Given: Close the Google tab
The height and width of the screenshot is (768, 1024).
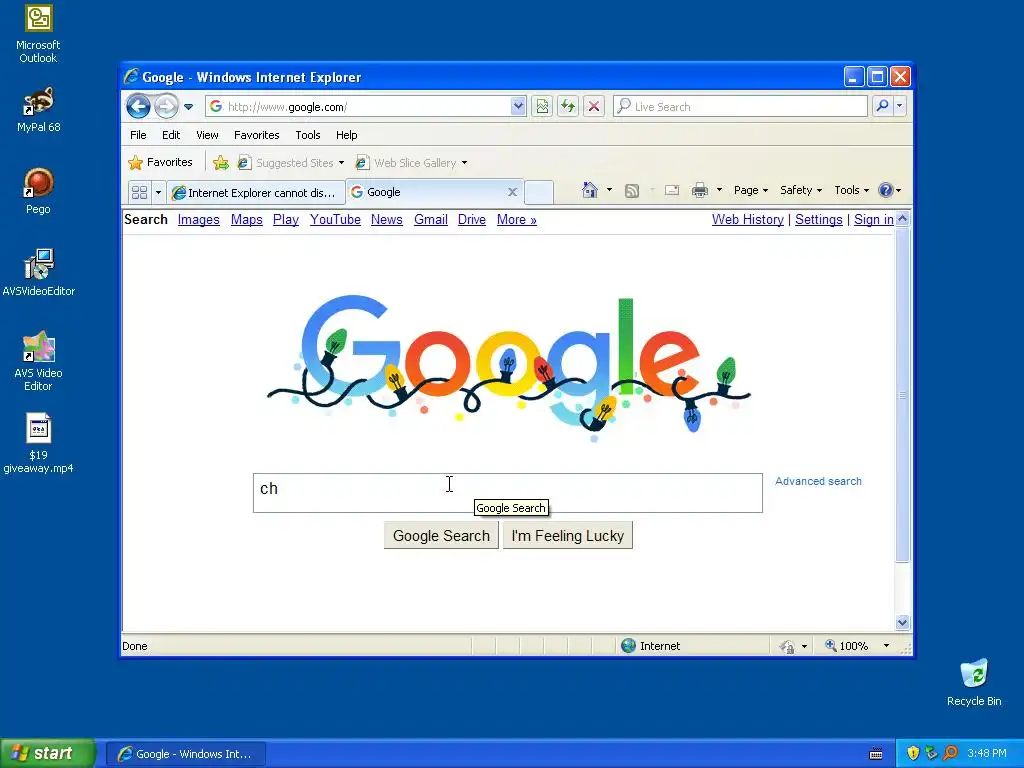Looking at the screenshot, I should pyautogui.click(x=513, y=192).
